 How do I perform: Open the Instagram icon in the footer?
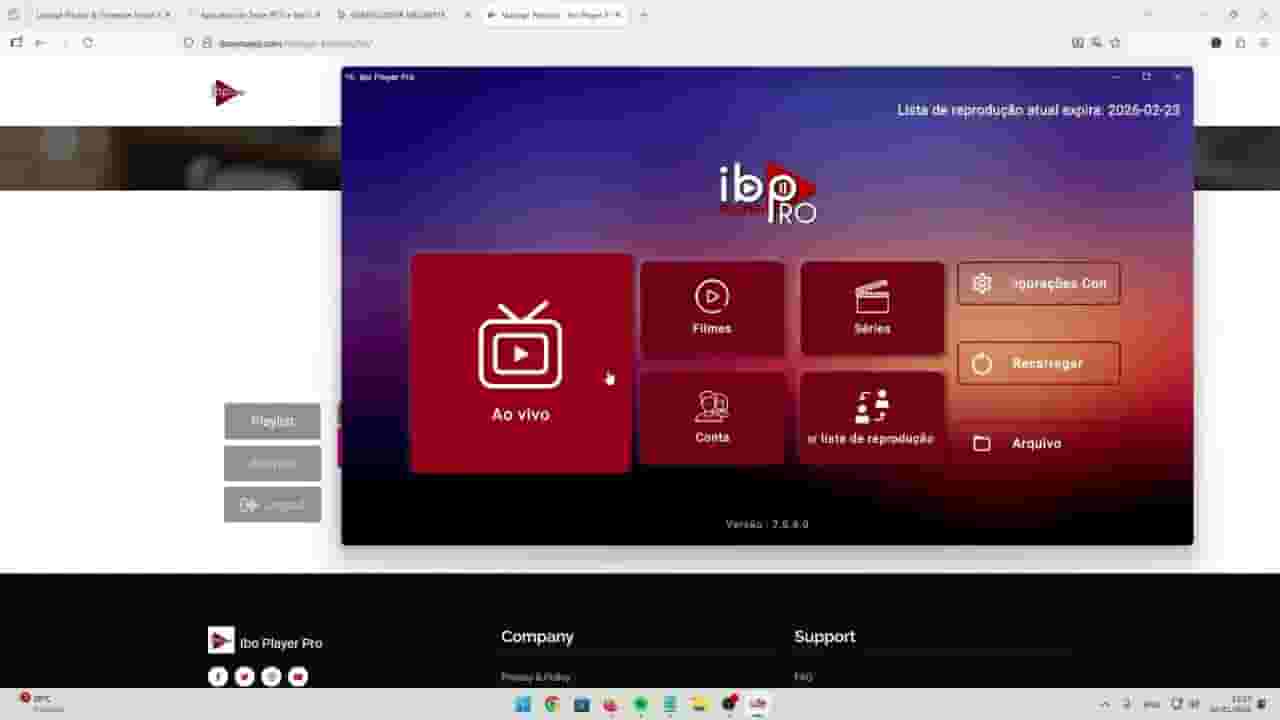[x=271, y=677]
